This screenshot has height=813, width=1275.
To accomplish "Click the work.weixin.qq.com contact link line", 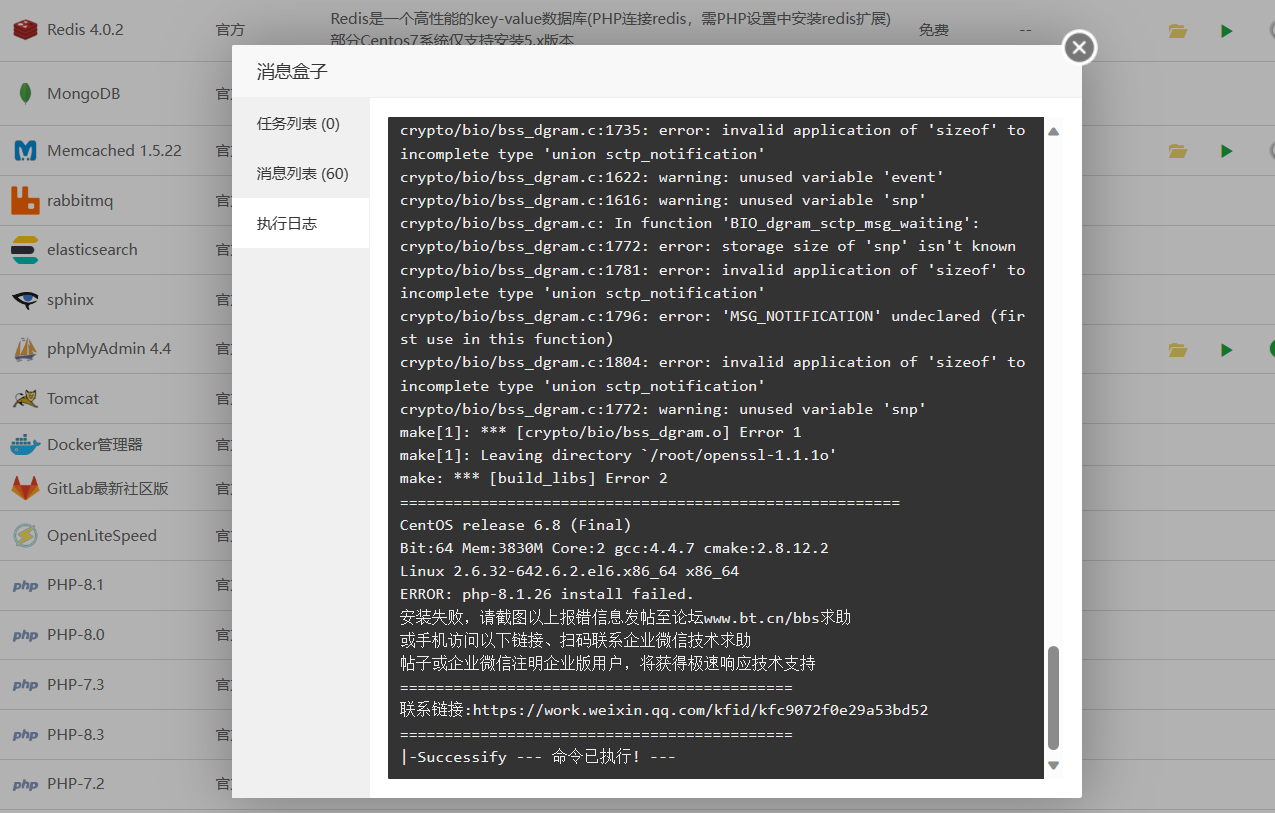I will point(664,711).
